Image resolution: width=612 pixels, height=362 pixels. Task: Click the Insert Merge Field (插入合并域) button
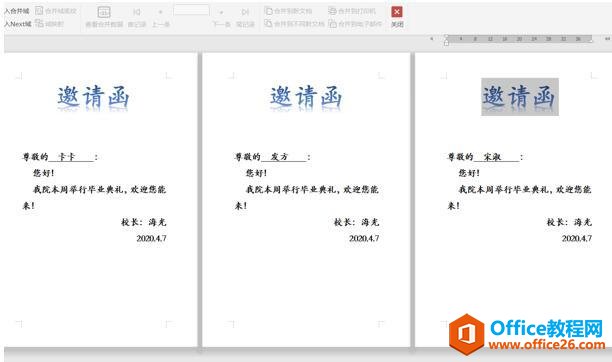pyautogui.click(x=16, y=11)
